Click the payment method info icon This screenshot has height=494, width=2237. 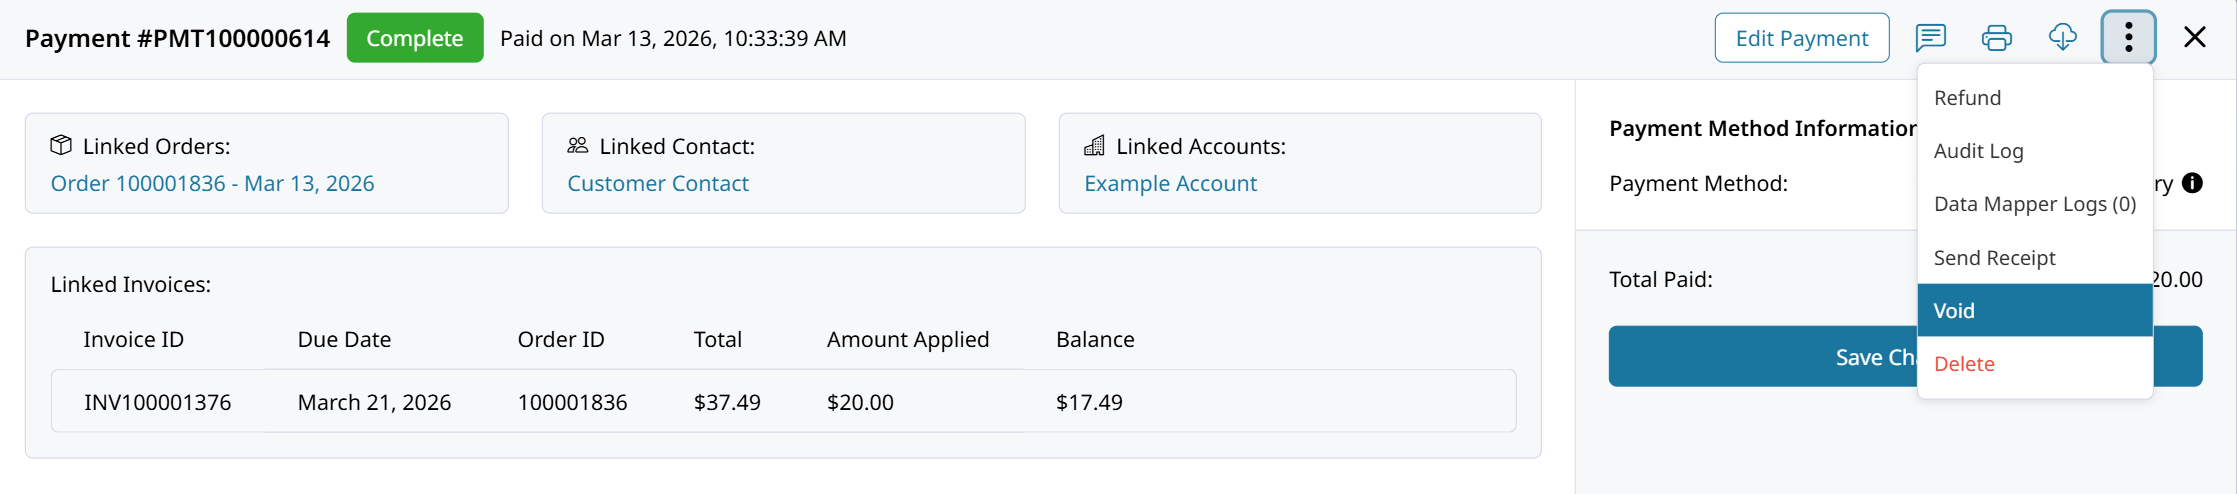pos(2192,183)
